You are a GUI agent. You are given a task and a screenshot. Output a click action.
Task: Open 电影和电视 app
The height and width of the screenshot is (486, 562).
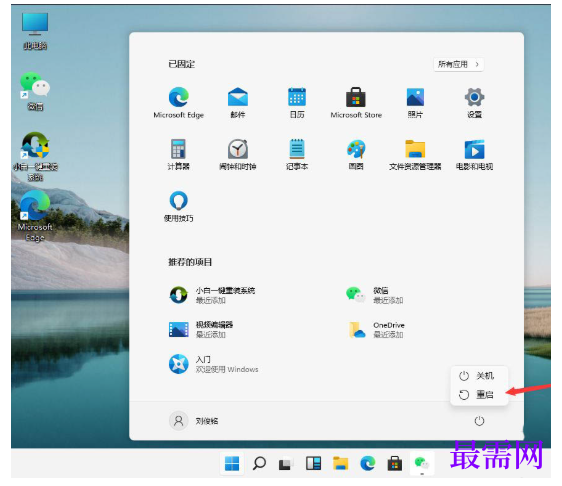pyautogui.click(x=474, y=154)
